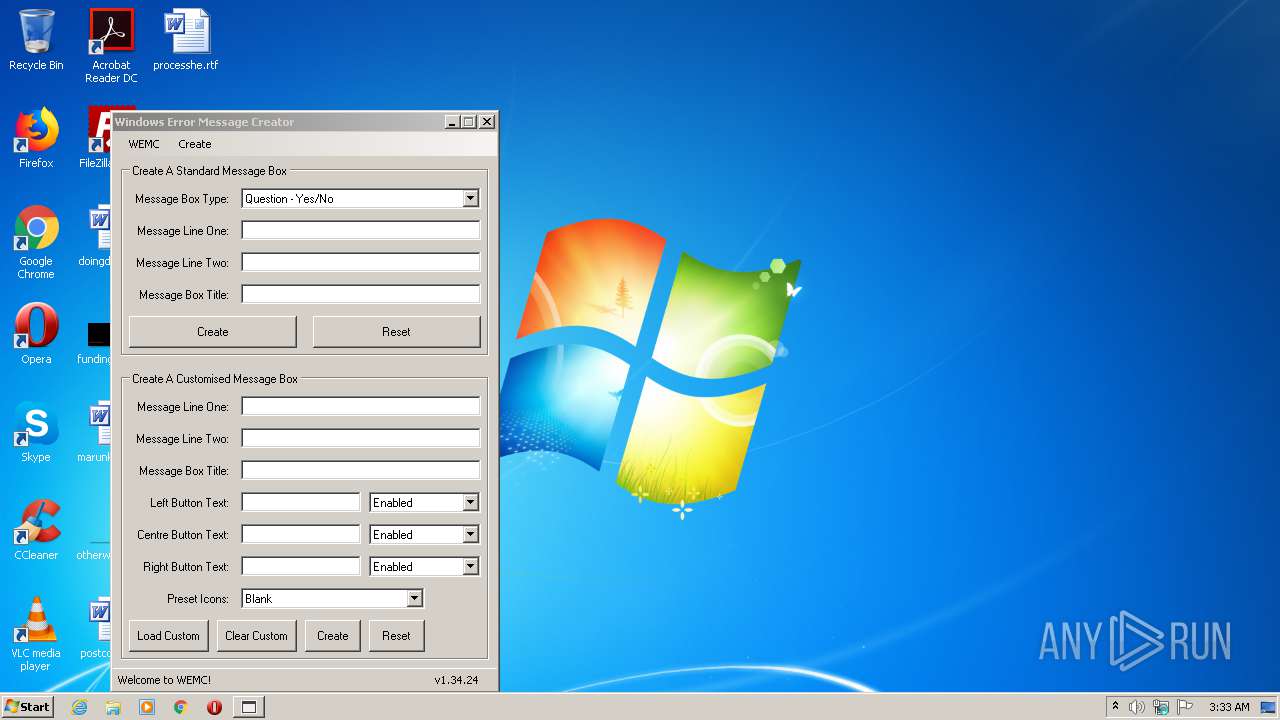Image resolution: width=1280 pixels, height=720 pixels.
Task: Open the VLC media player shortcut
Action: tap(36, 634)
